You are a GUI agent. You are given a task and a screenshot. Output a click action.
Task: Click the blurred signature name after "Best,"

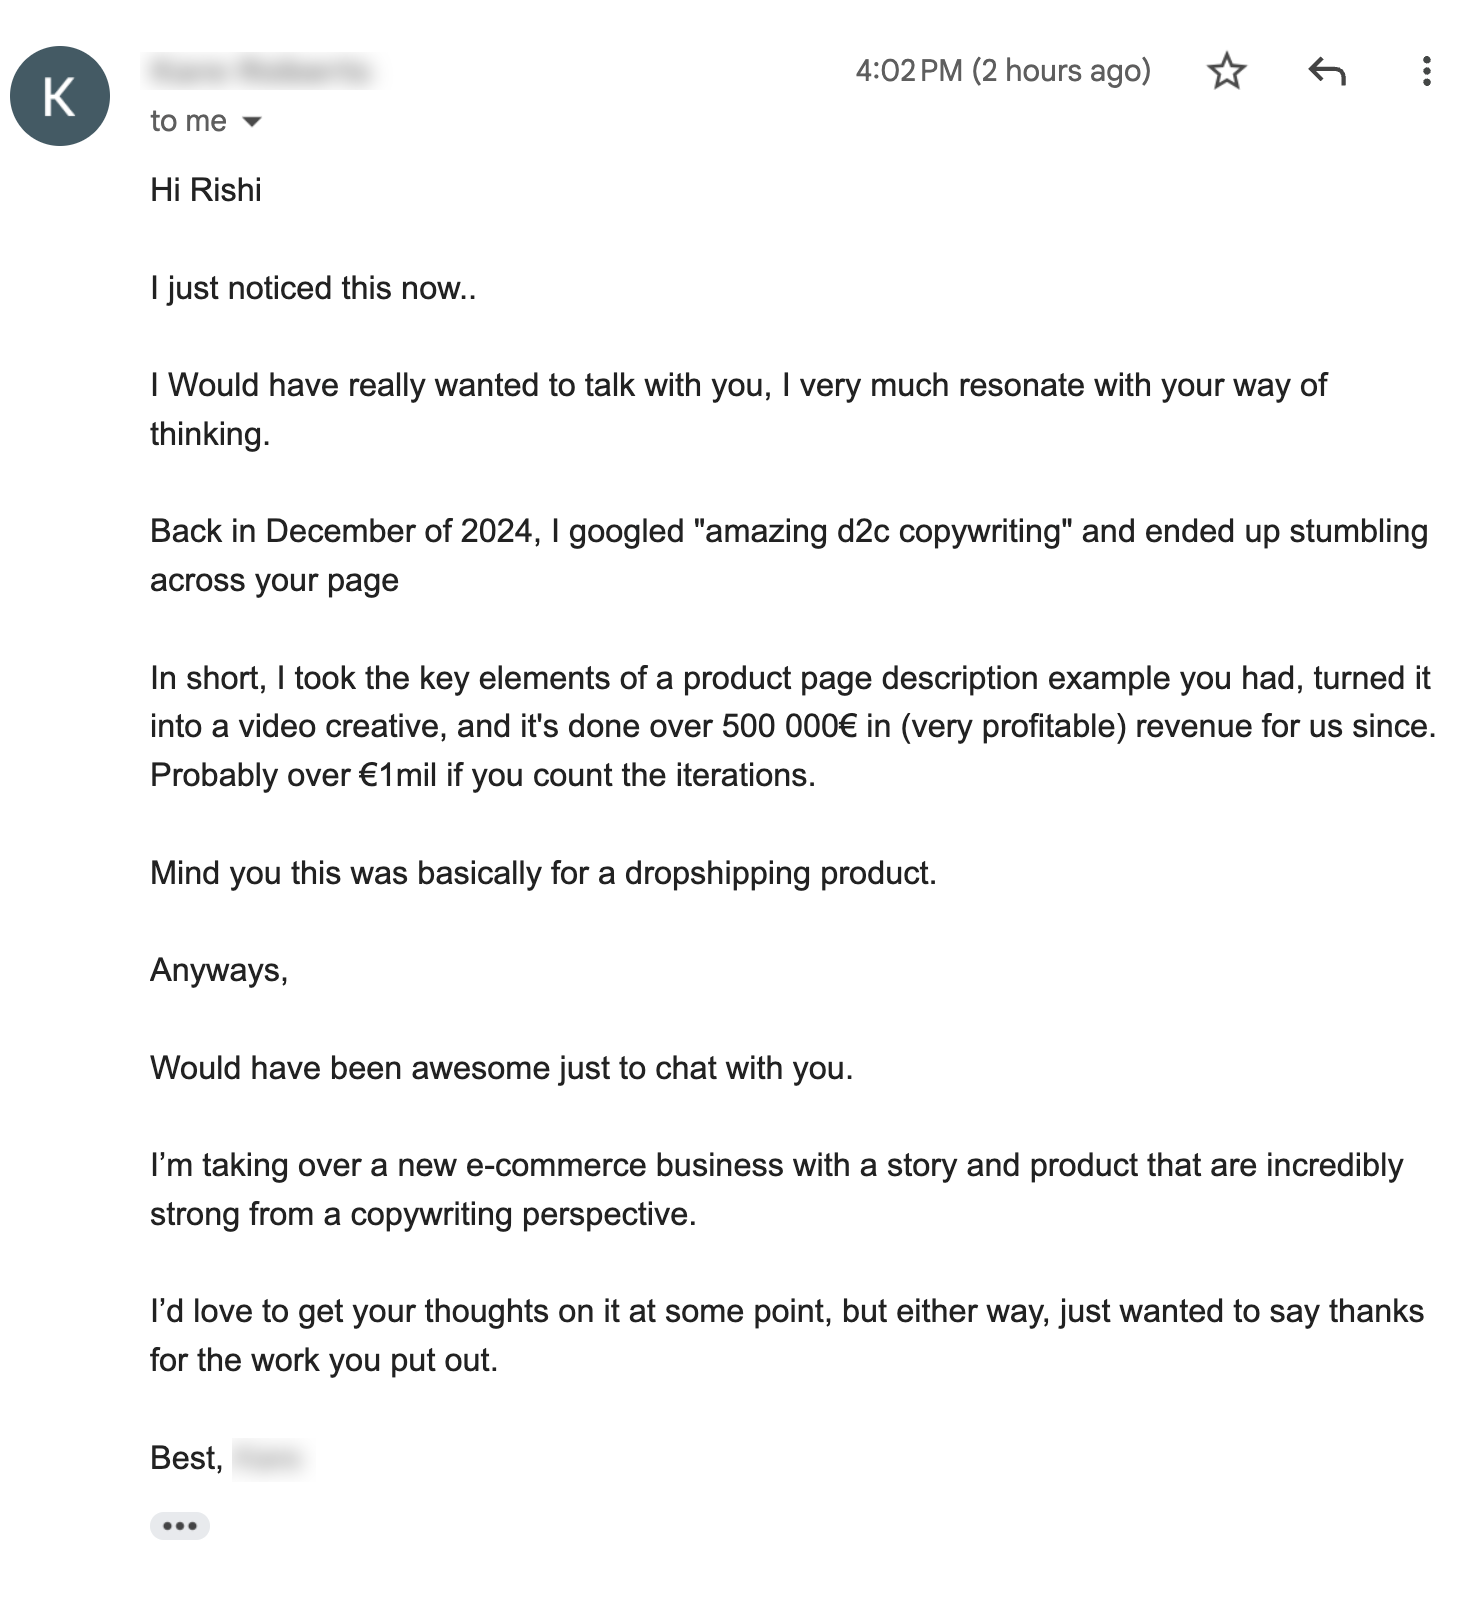270,1459
